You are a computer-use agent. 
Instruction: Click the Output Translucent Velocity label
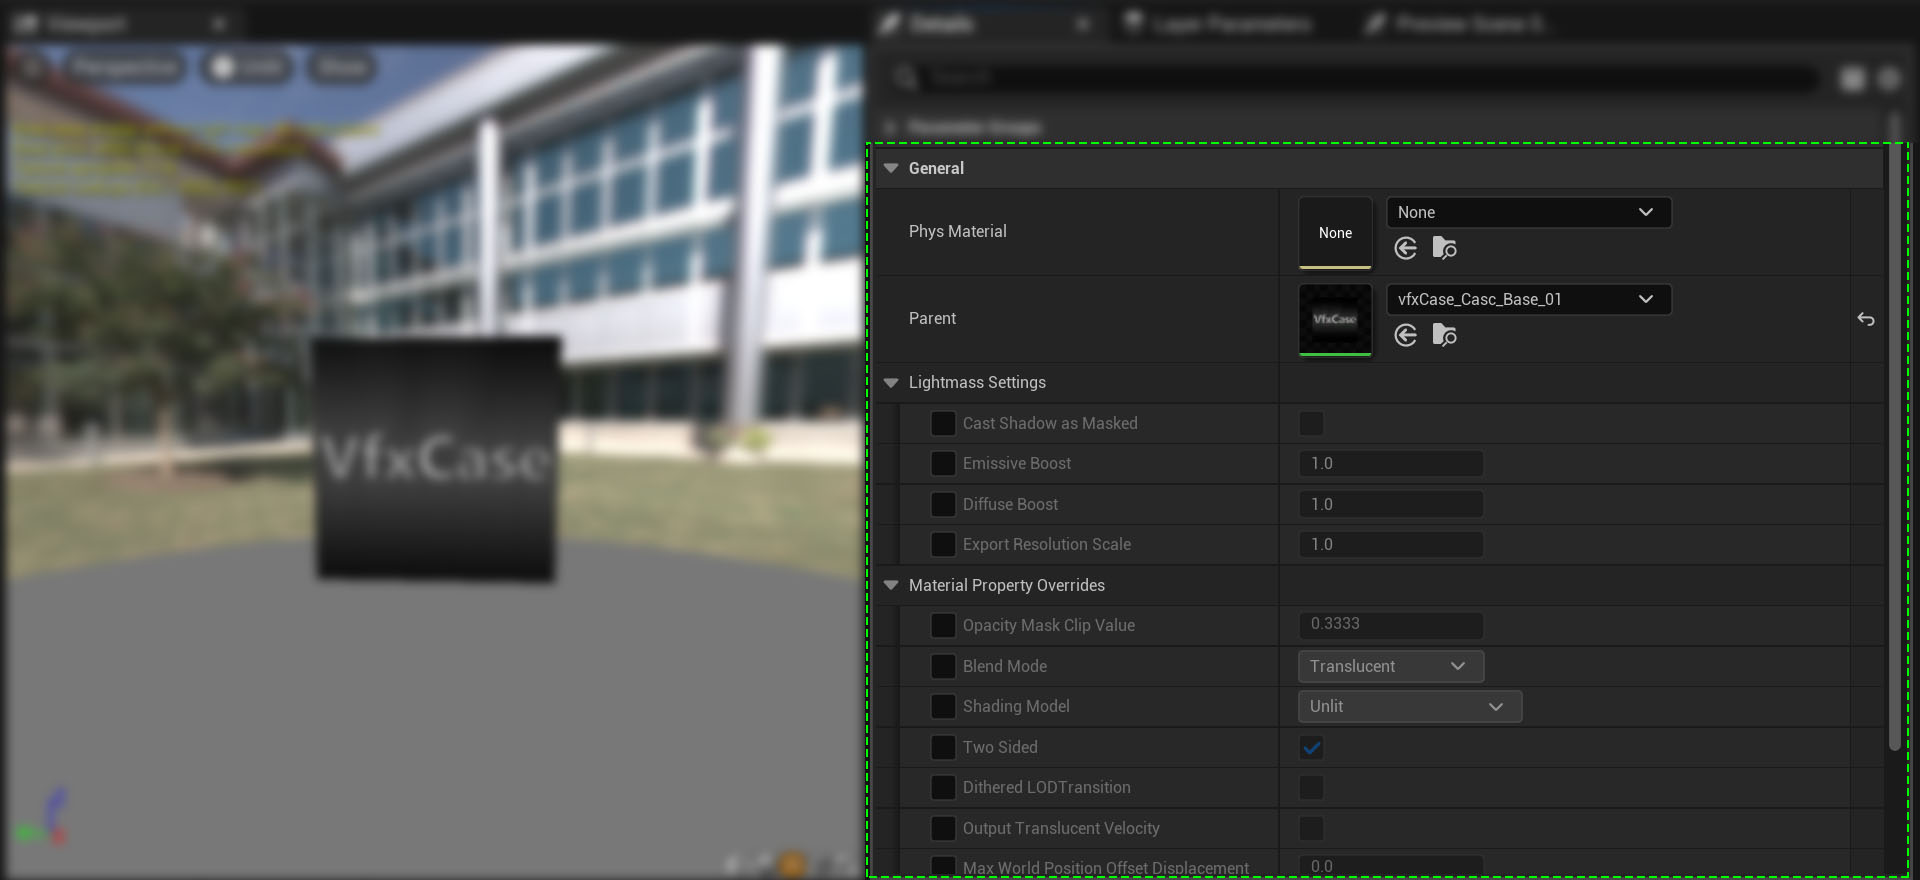(1061, 828)
